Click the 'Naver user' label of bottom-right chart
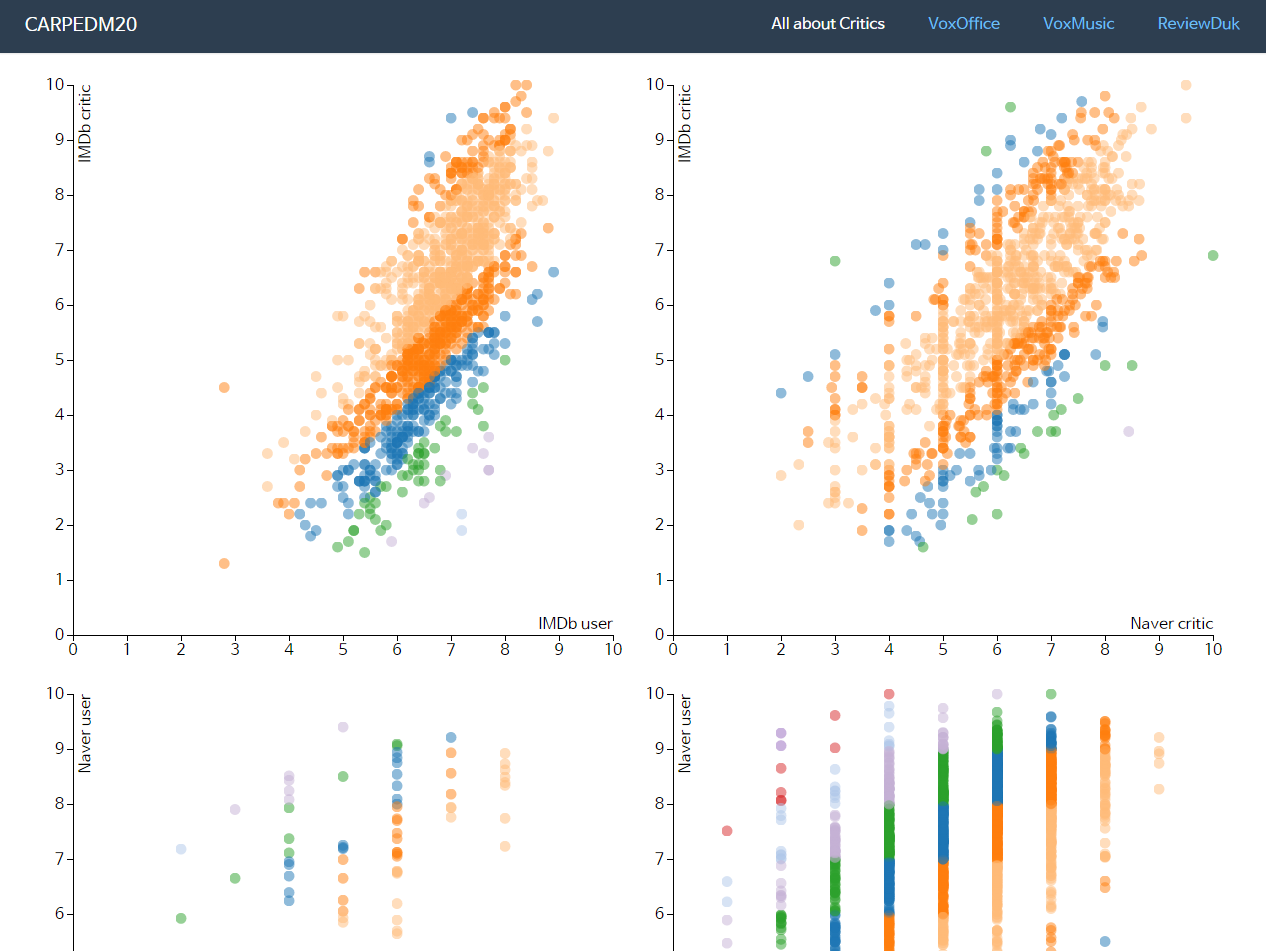Screen dimensions: 1266x951 click(686, 733)
